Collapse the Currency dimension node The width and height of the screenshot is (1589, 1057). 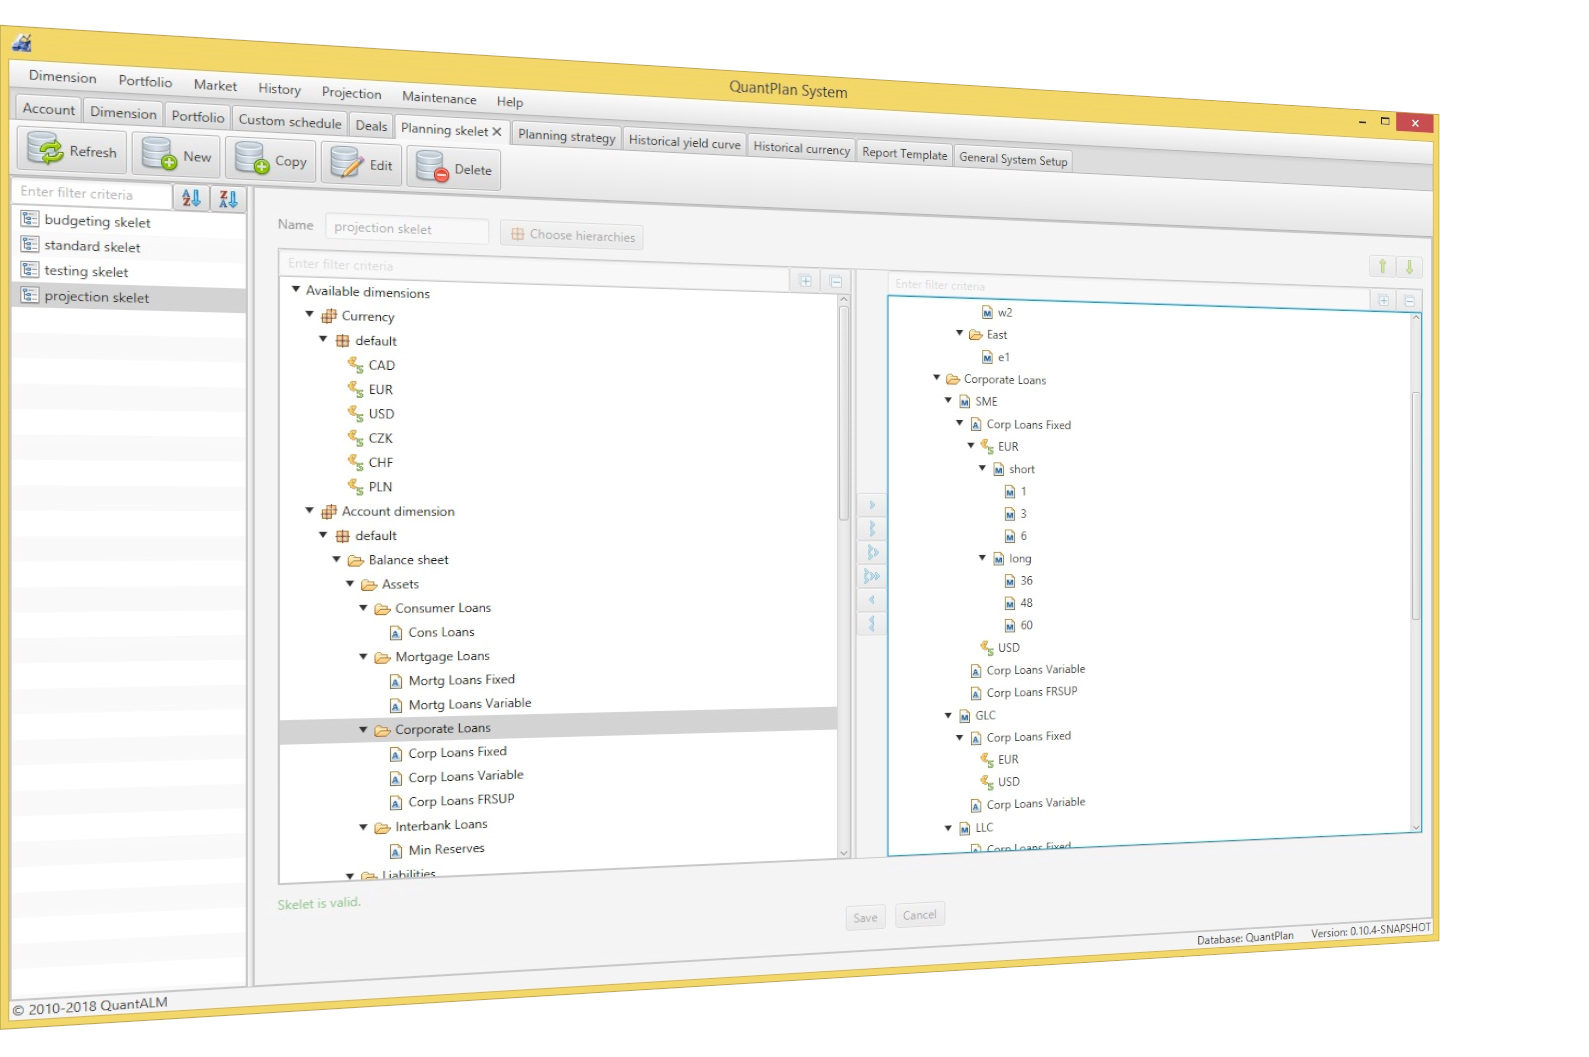coord(309,314)
